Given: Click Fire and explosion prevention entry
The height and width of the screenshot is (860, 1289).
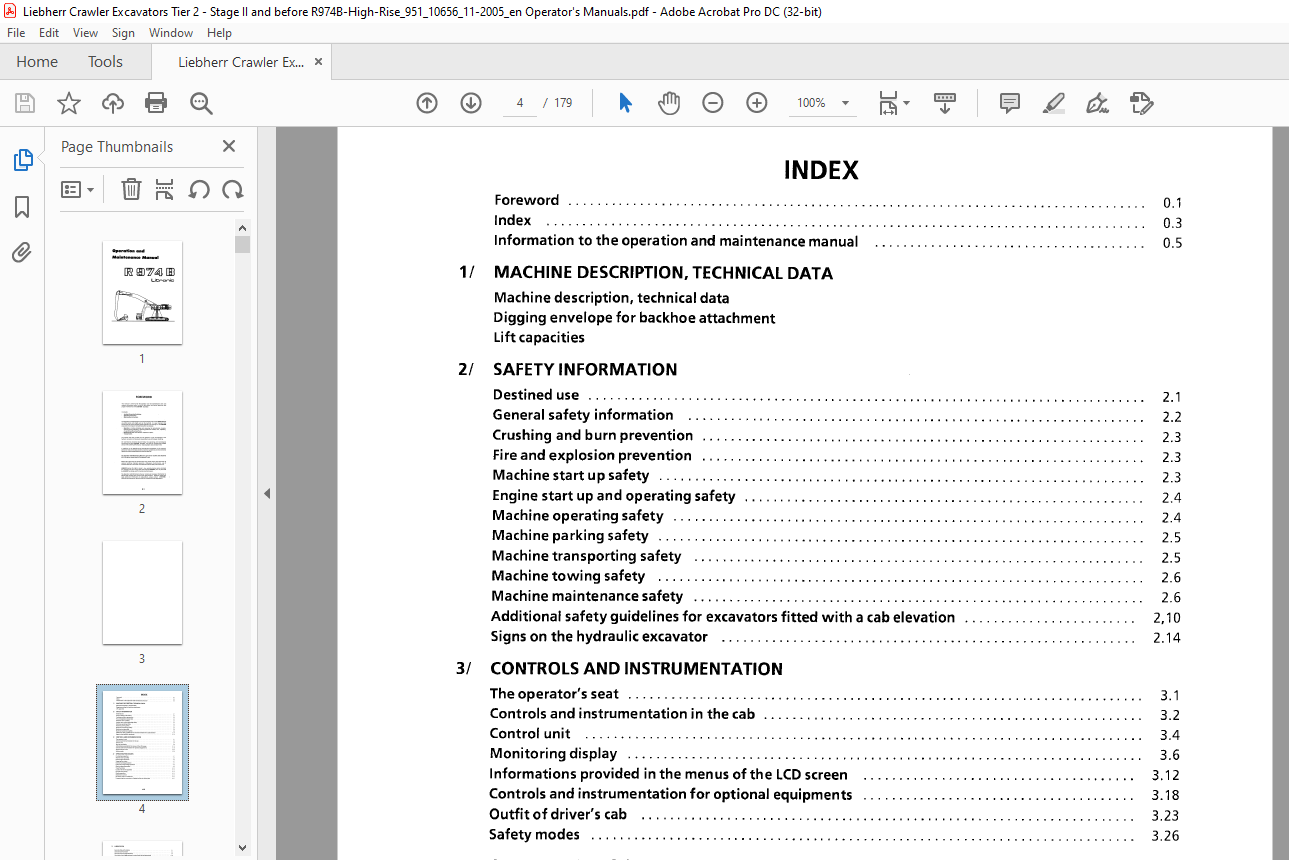Looking at the screenshot, I should point(592,455).
